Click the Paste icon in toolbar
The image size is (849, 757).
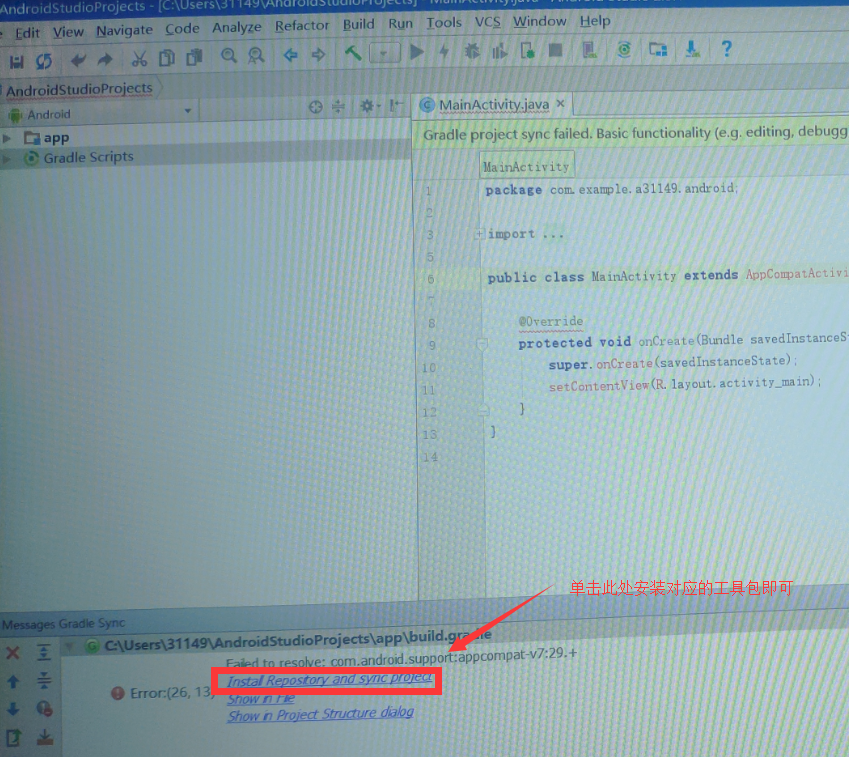pos(194,57)
